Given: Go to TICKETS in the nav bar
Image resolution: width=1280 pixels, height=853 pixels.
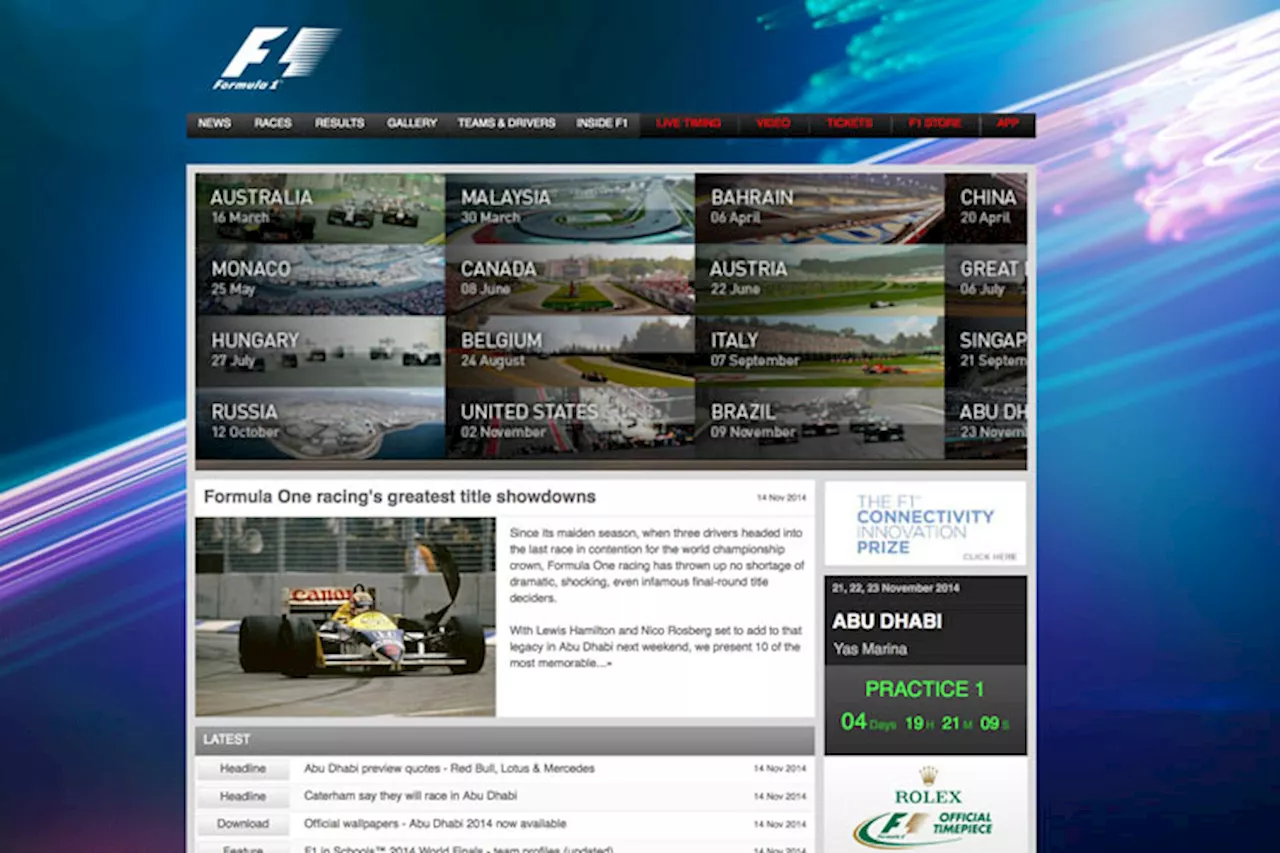Looking at the screenshot, I should [849, 124].
